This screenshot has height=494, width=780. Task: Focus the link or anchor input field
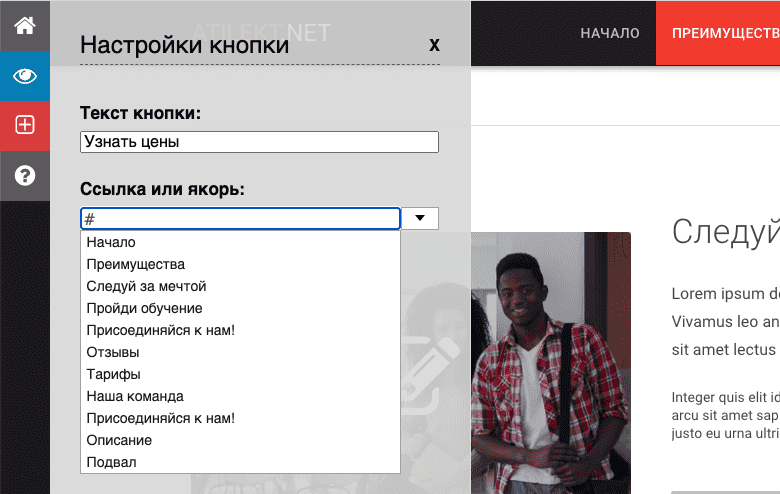click(x=240, y=218)
